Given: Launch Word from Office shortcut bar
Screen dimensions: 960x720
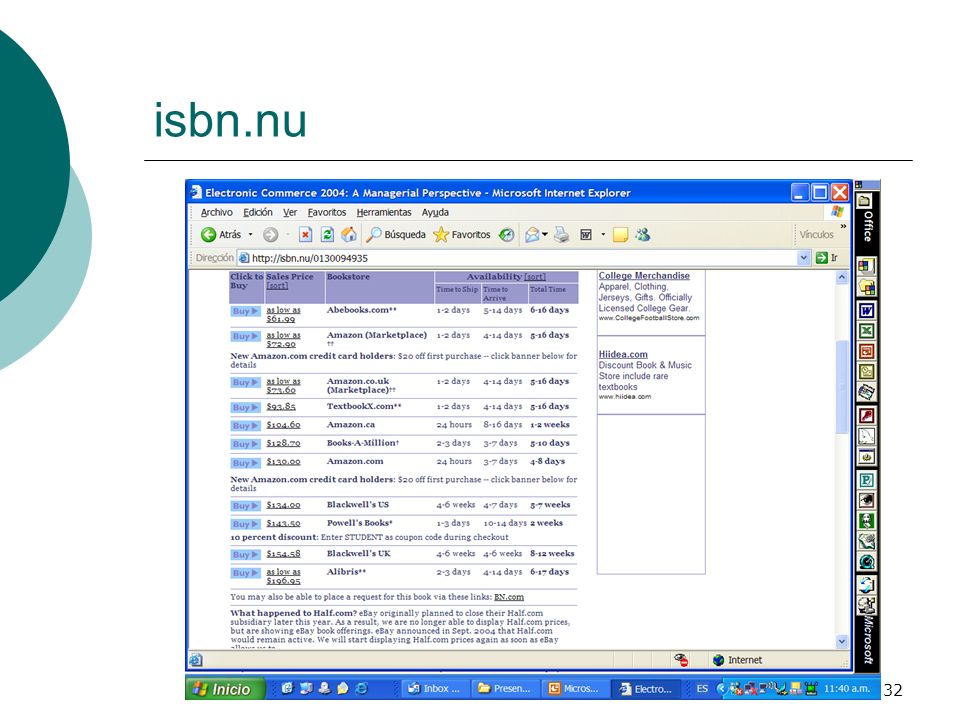Looking at the screenshot, I should [x=866, y=310].
